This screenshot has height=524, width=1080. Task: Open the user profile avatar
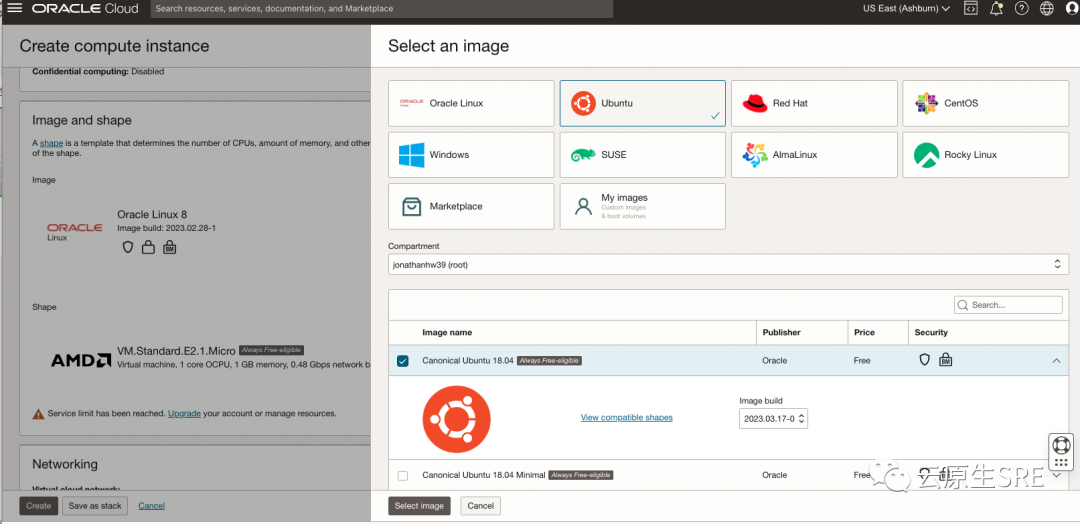(x=1071, y=8)
